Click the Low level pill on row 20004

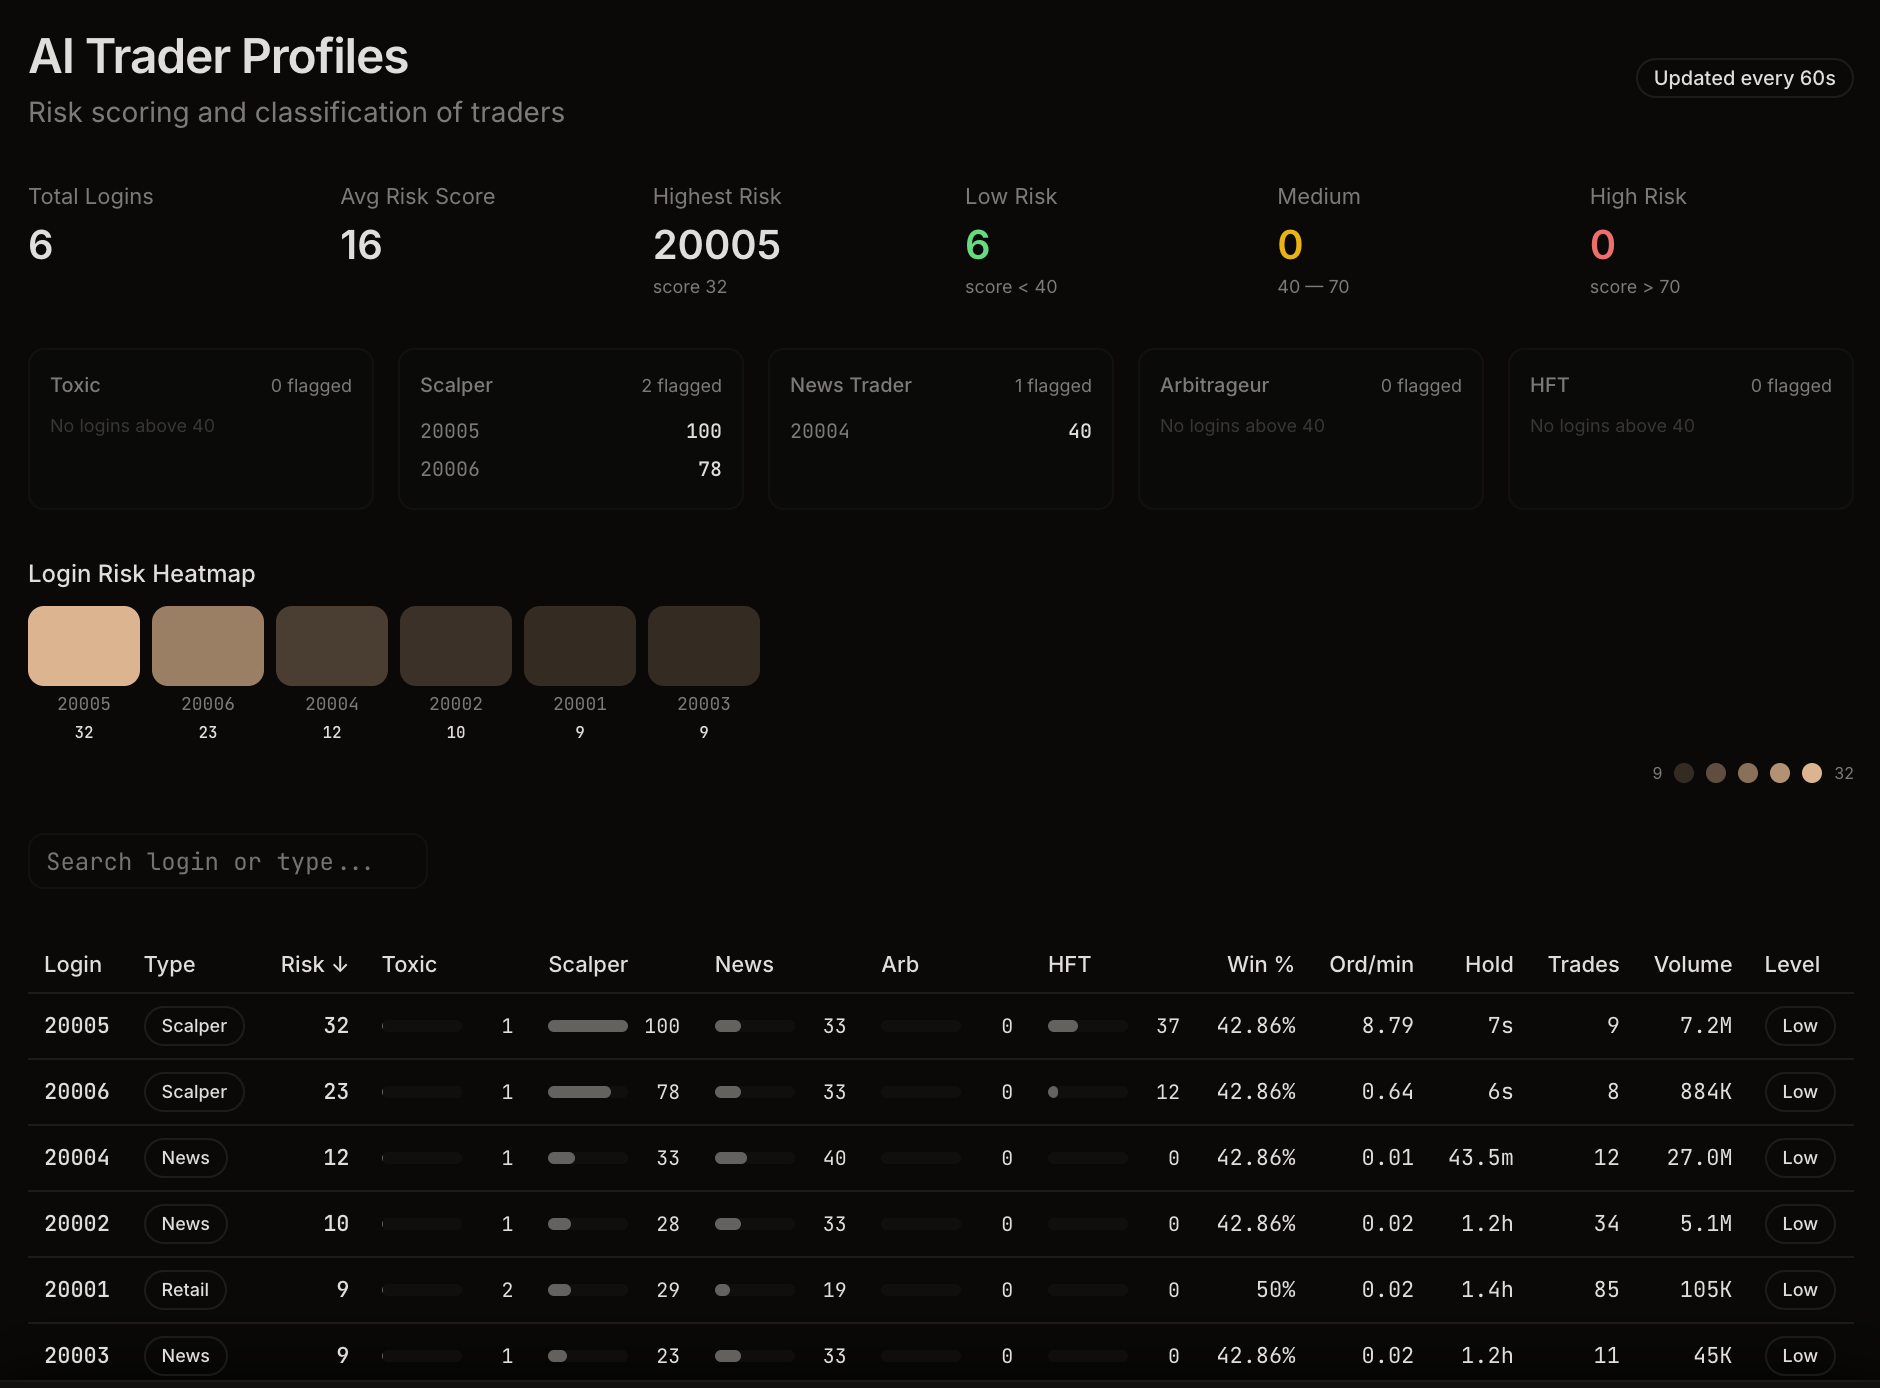[x=1799, y=1157]
